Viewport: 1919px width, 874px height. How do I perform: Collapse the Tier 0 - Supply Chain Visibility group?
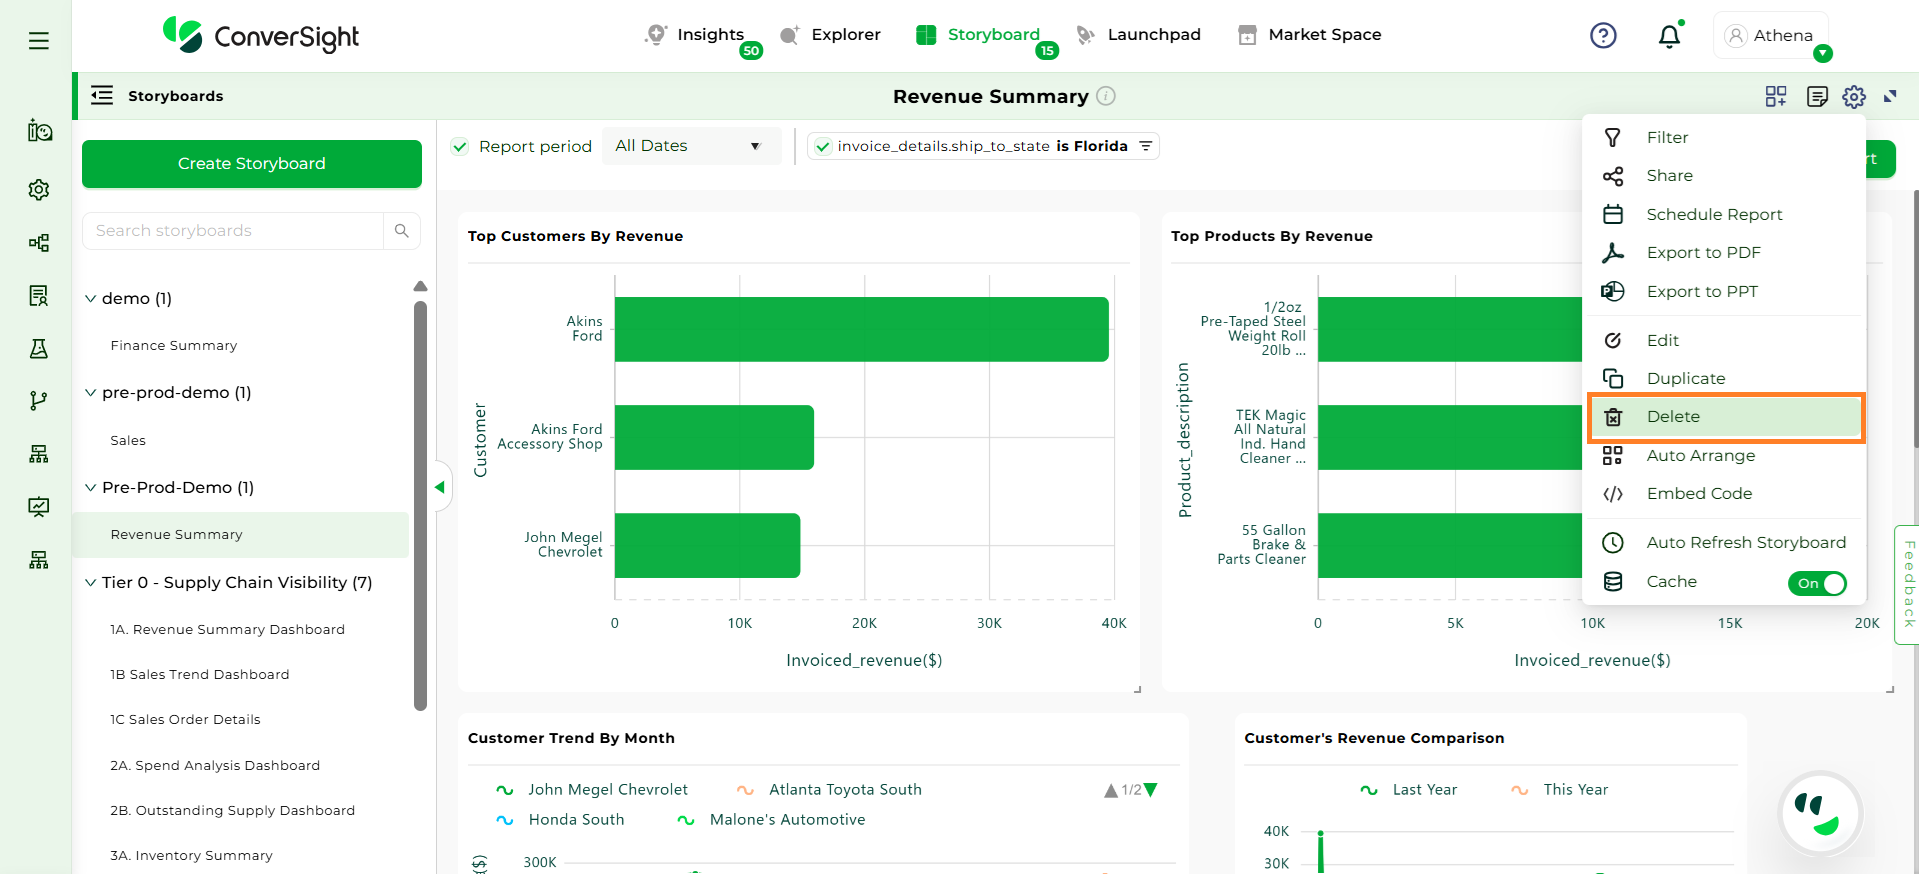click(91, 582)
